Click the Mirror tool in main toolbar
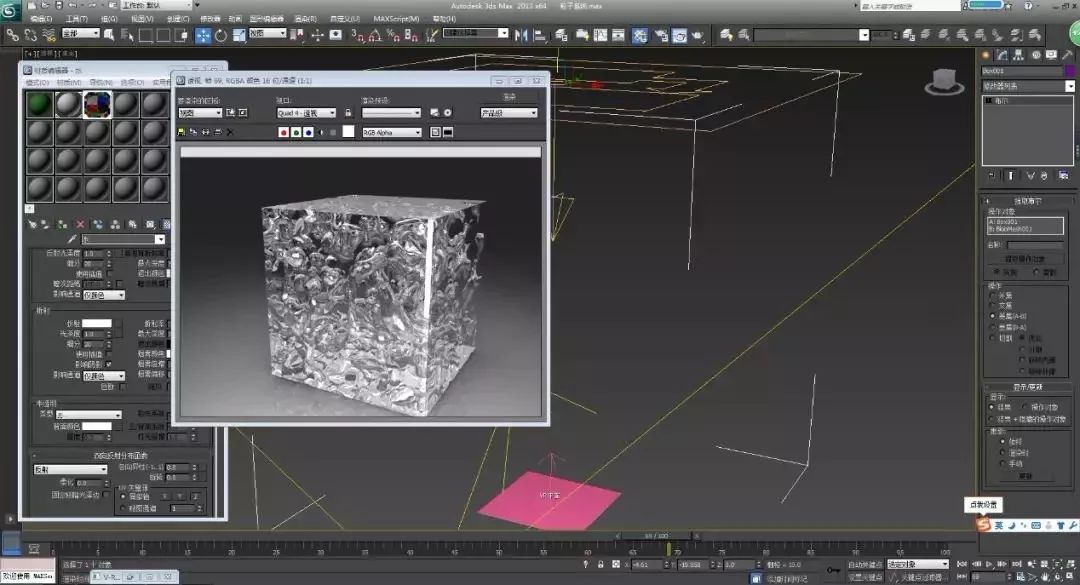The height and width of the screenshot is (585, 1080). (521, 34)
